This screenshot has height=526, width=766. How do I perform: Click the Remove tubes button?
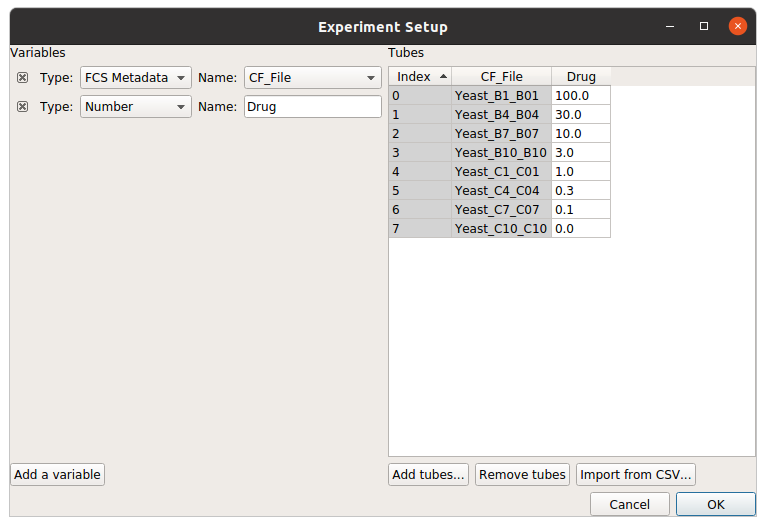522,475
